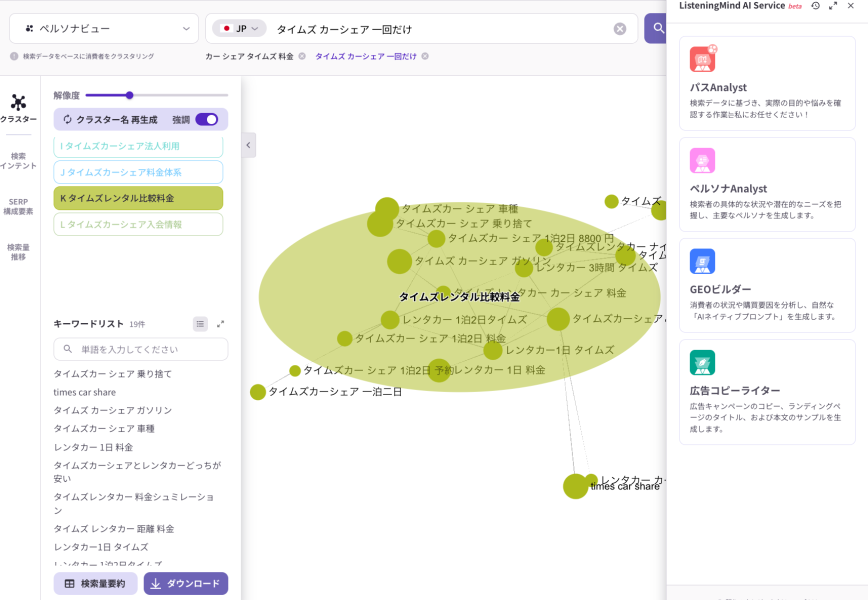Click keyword タイムズカー シェア 車種 in list
Screen dimensions: 868x600
(104, 429)
